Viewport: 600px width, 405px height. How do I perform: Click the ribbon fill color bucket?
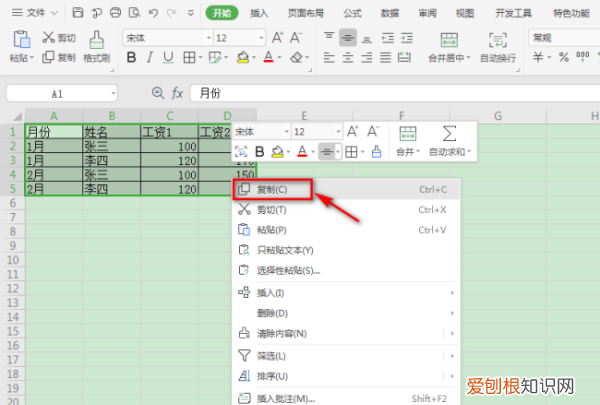pyautogui.click(x=243, y=57)
